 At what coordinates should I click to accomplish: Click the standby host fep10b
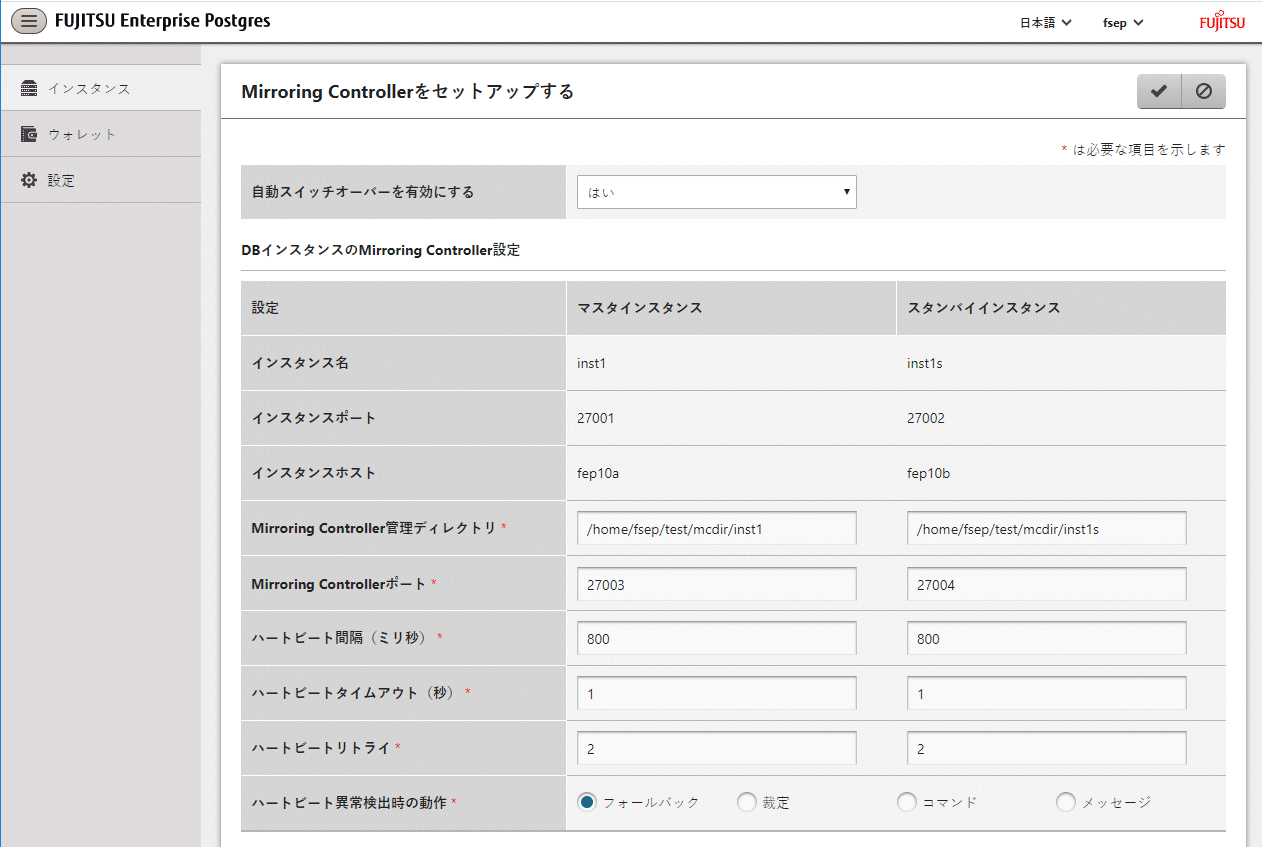(928, 473)
